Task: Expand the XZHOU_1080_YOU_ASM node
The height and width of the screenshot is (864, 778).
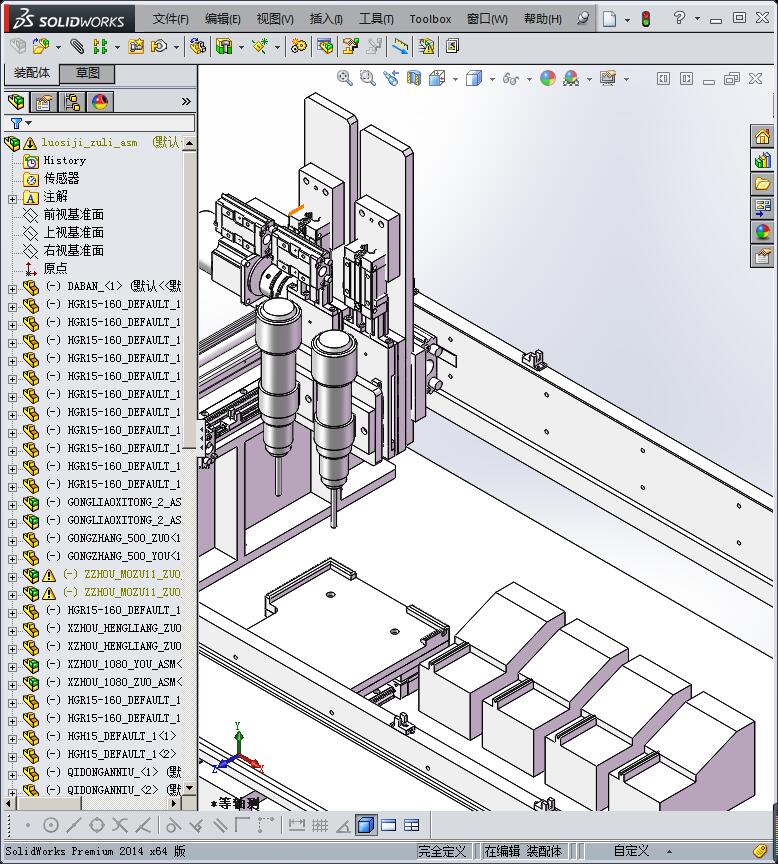Action: point(12,667)
